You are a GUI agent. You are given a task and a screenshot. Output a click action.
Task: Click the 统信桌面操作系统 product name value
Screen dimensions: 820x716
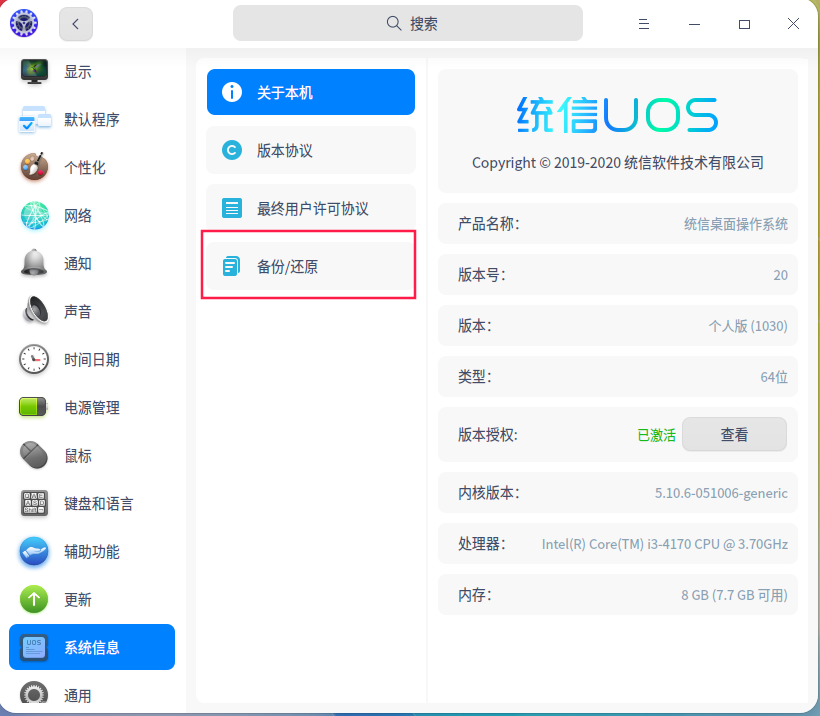point(736,224)
